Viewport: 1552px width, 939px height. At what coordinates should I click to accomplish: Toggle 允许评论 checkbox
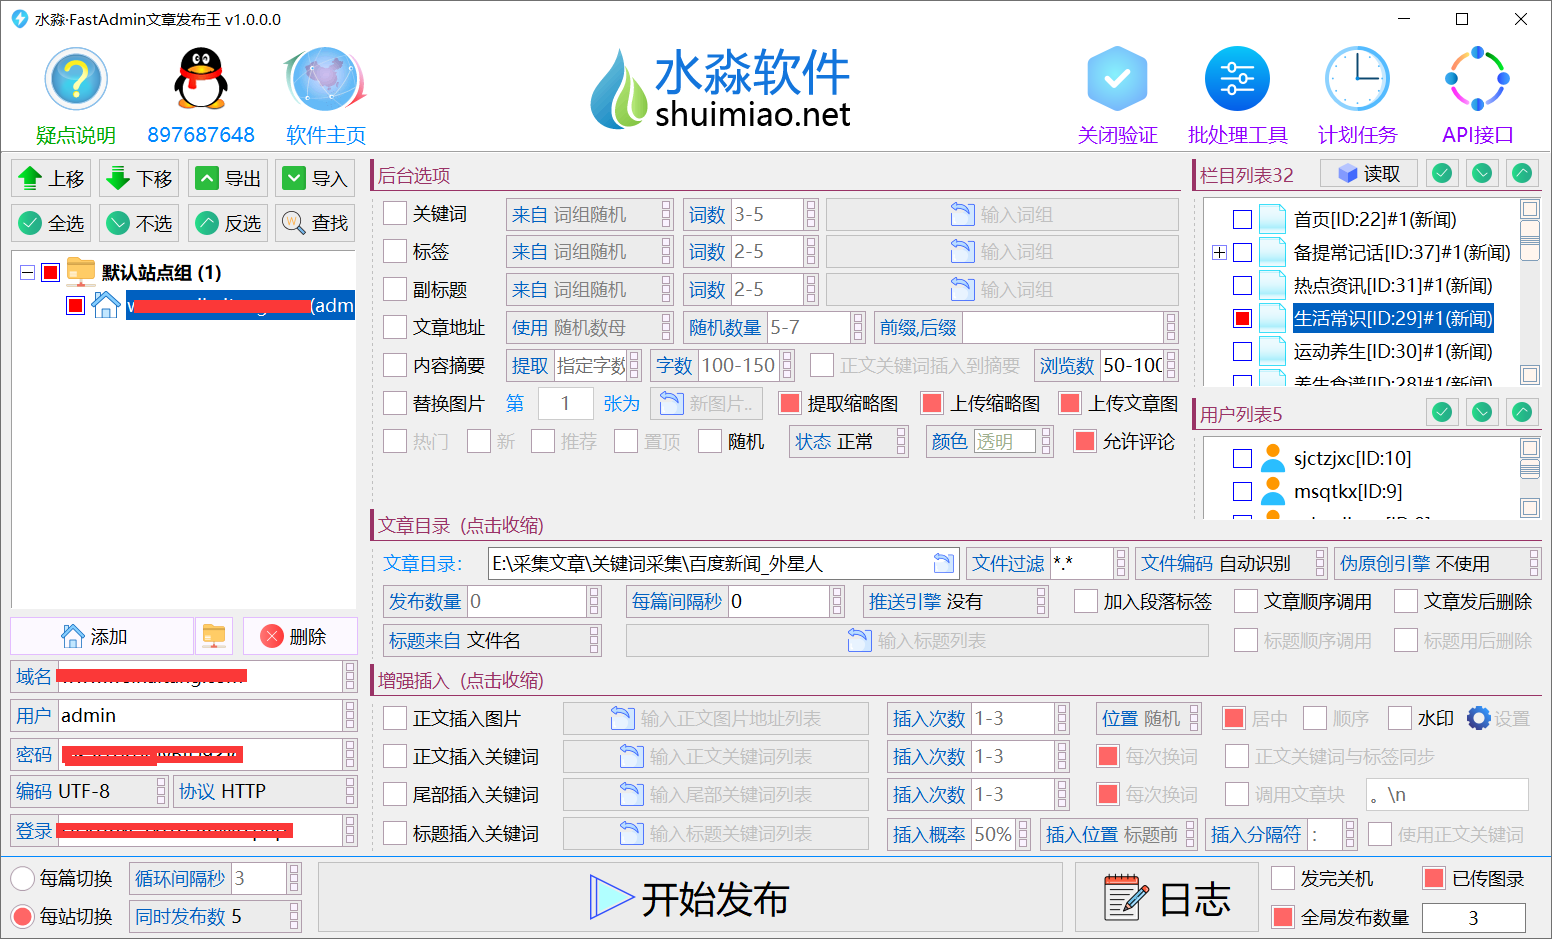point(1084,441)
